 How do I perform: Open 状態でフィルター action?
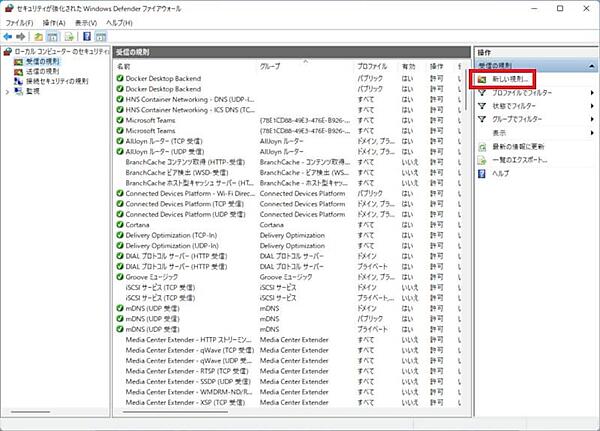click(x=514, y=106)
